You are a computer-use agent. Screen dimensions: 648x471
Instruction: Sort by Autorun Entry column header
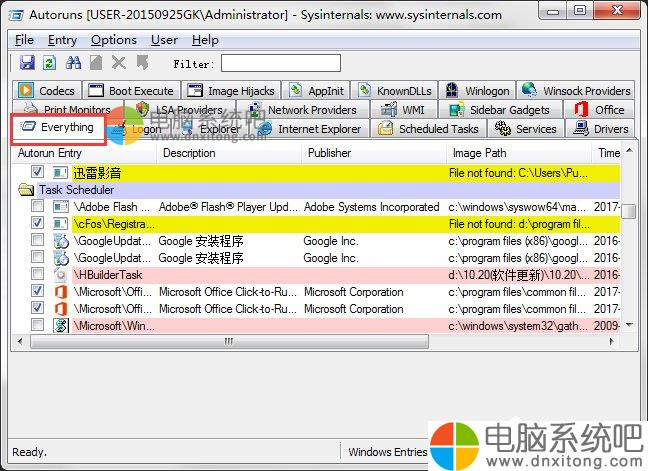coord(84,153)
